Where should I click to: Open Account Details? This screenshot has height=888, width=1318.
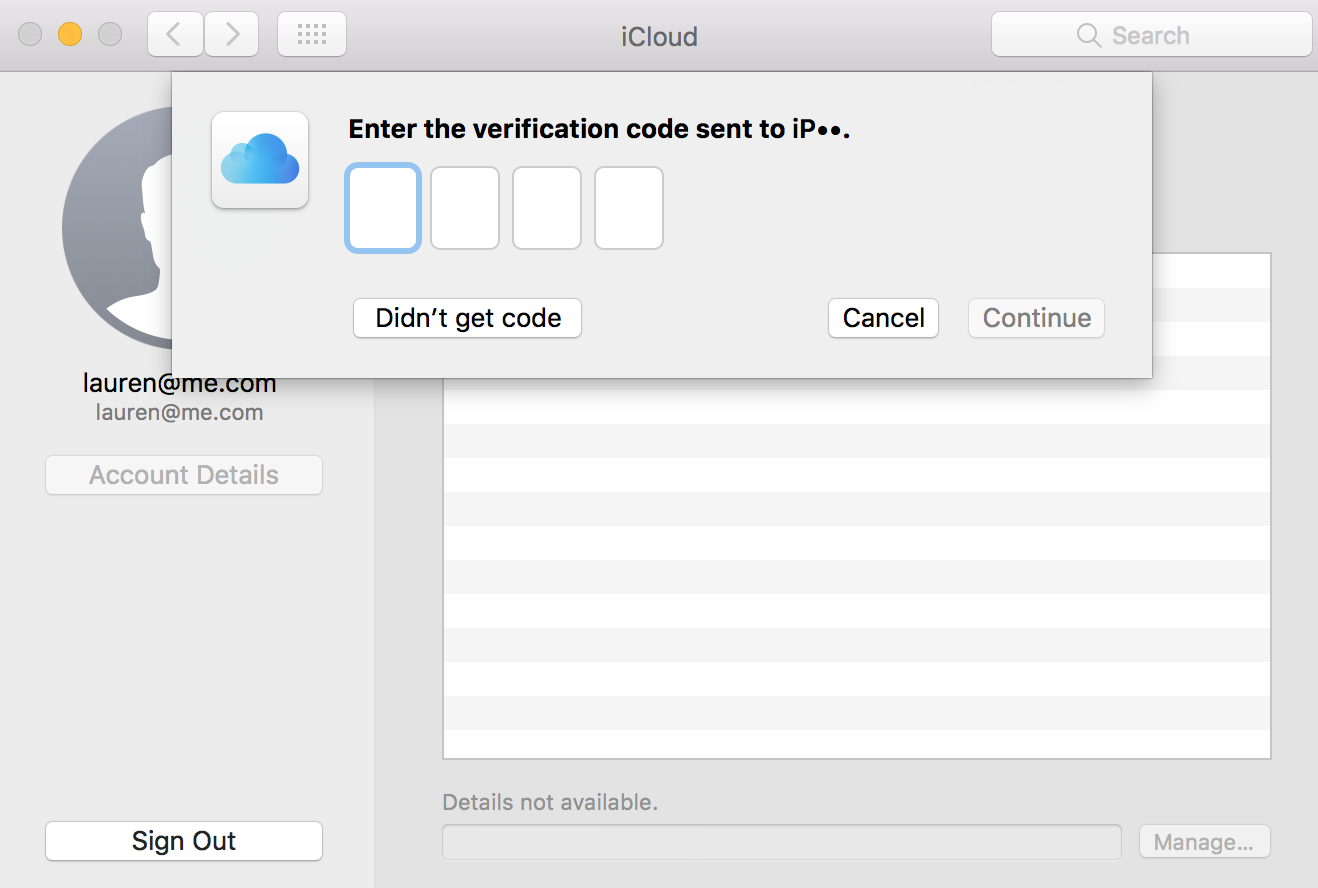pyautogui.click(x=184, y=475)
